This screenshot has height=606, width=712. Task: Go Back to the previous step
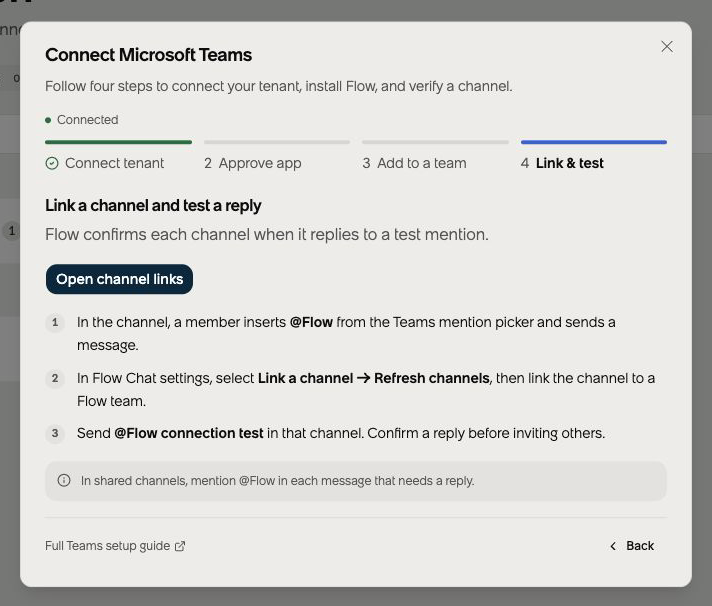[x=632, y=546]
